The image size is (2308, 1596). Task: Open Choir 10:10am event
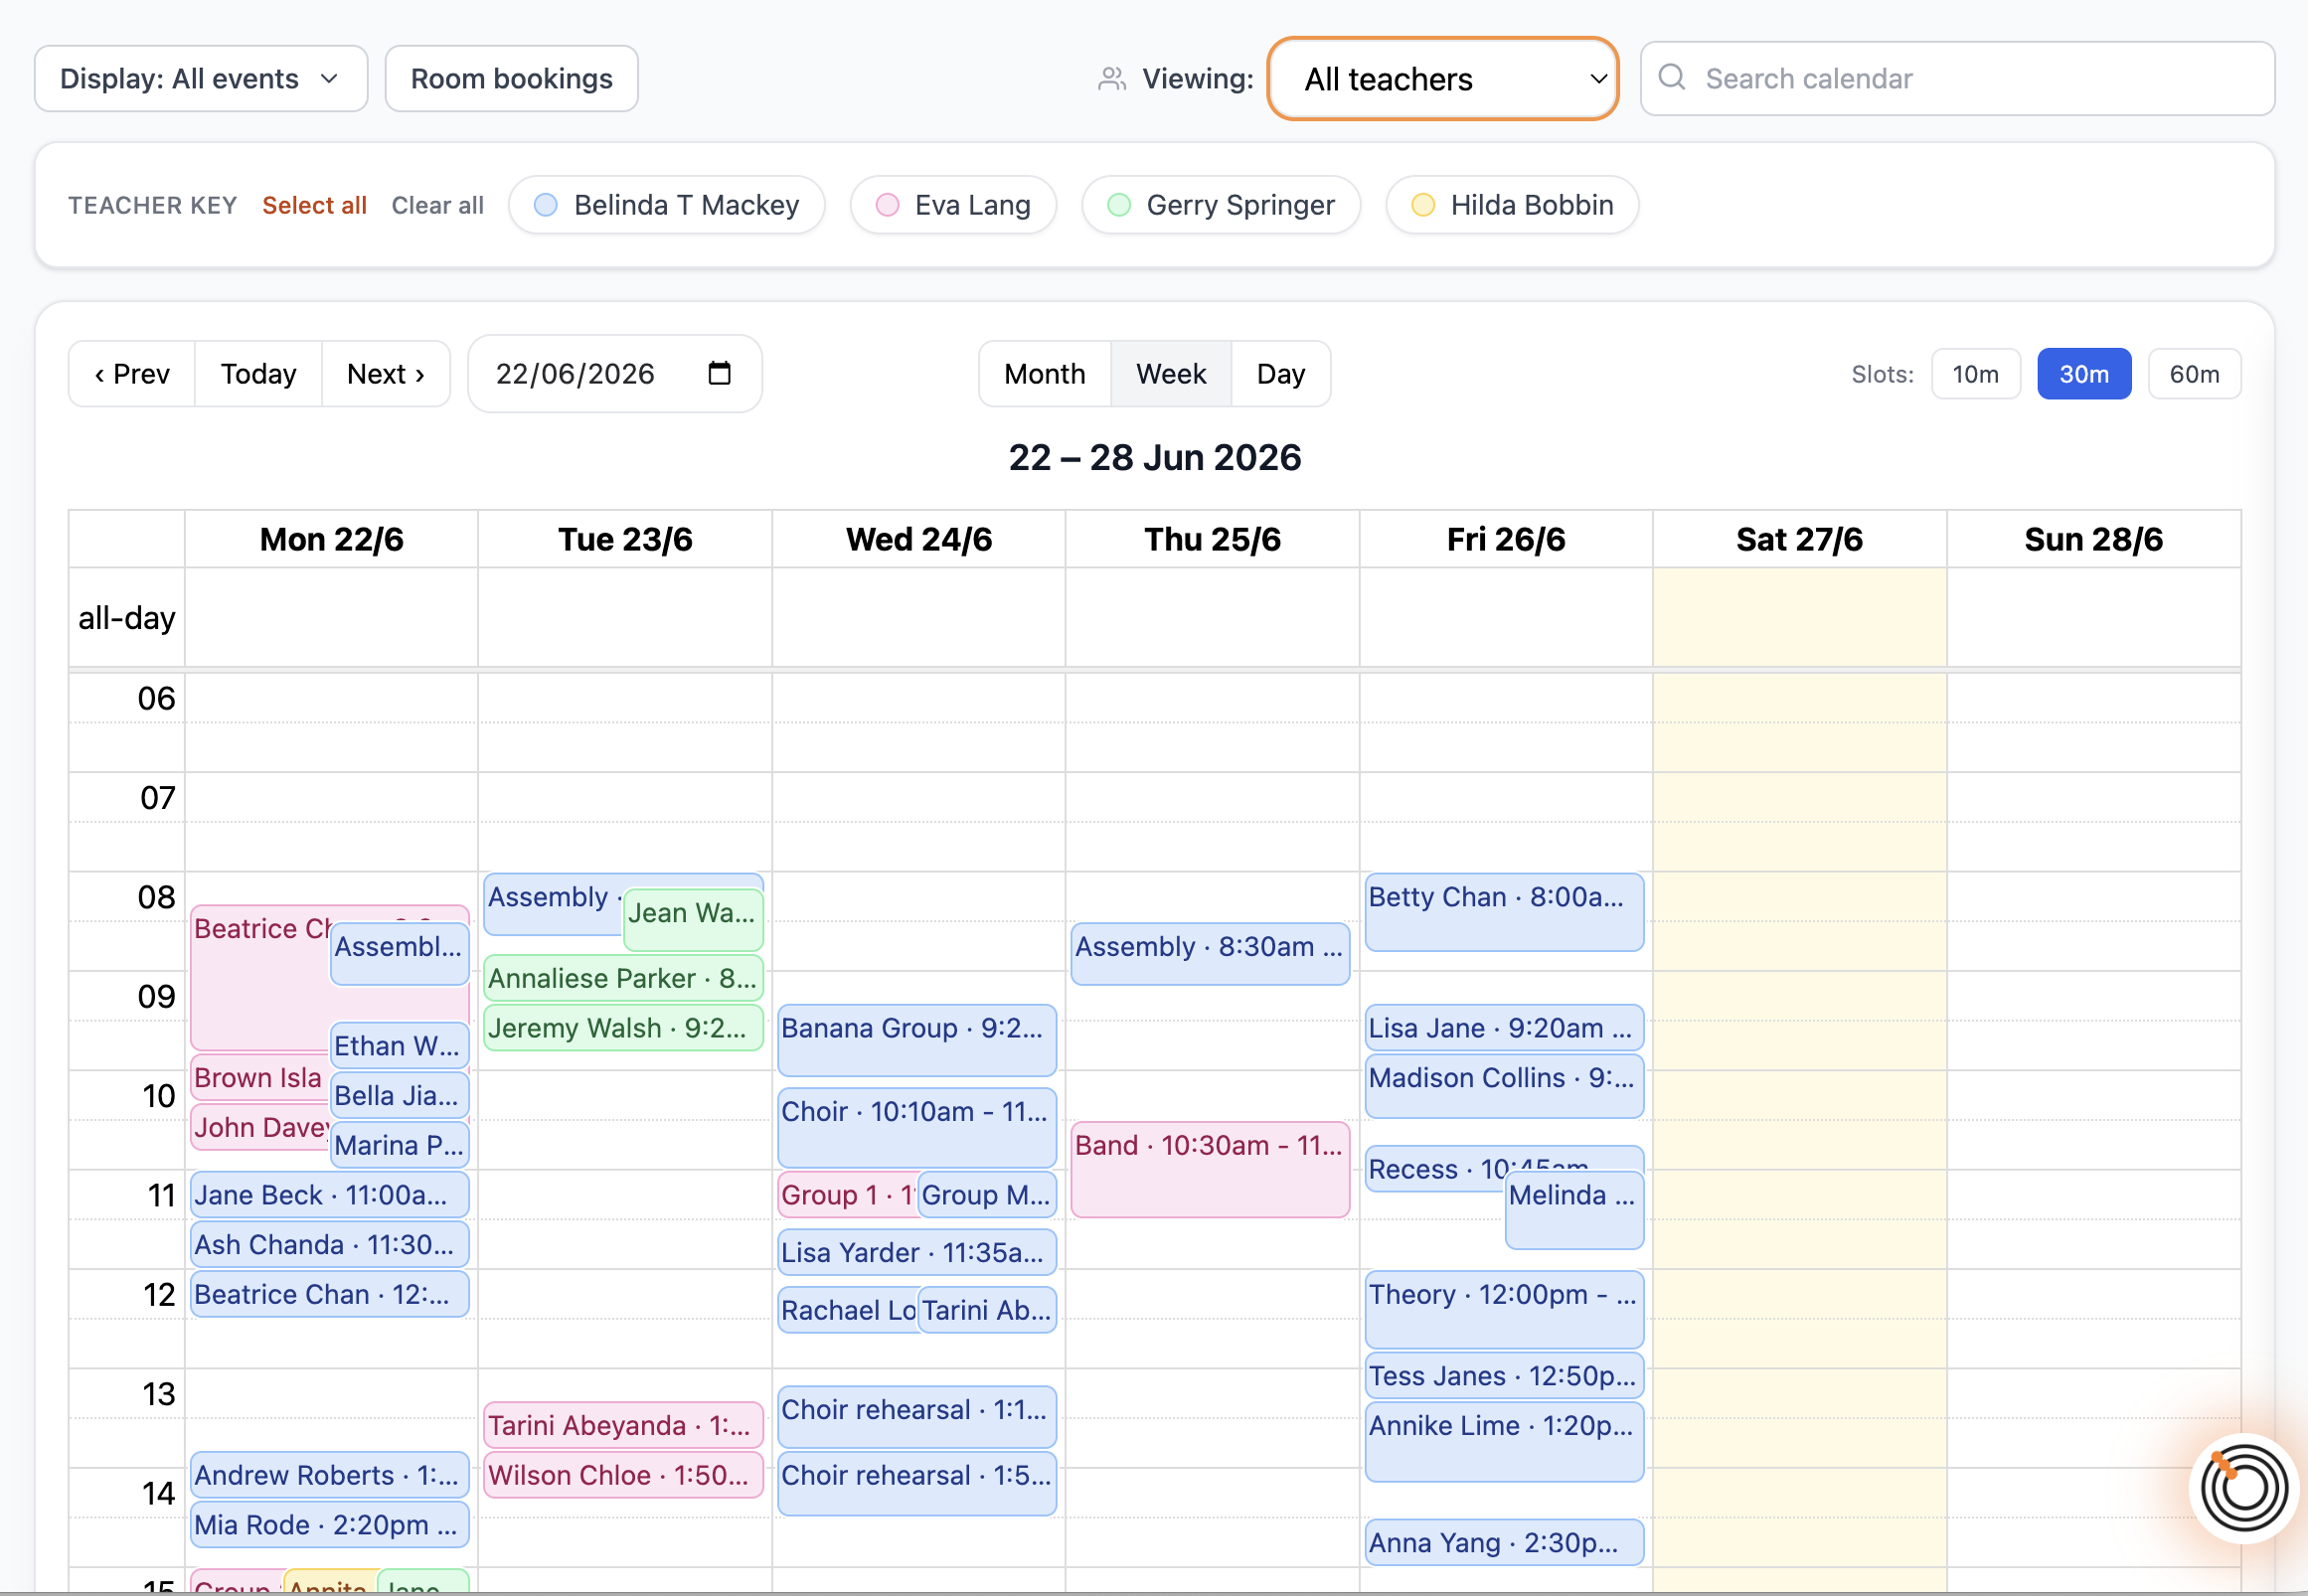(x=916, y=1127)
